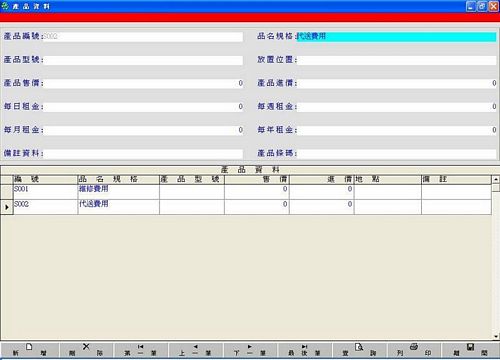Click the 產品型號 input field
This screenshot has width=500, height=360.
143,60
